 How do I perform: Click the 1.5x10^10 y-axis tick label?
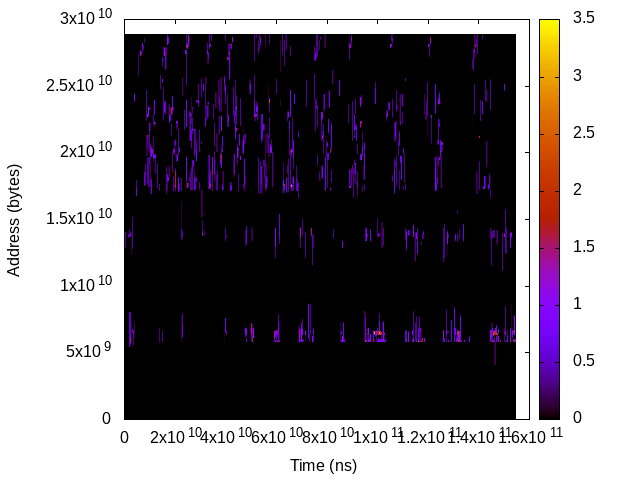pyautogui.click(x=80, y=219)
